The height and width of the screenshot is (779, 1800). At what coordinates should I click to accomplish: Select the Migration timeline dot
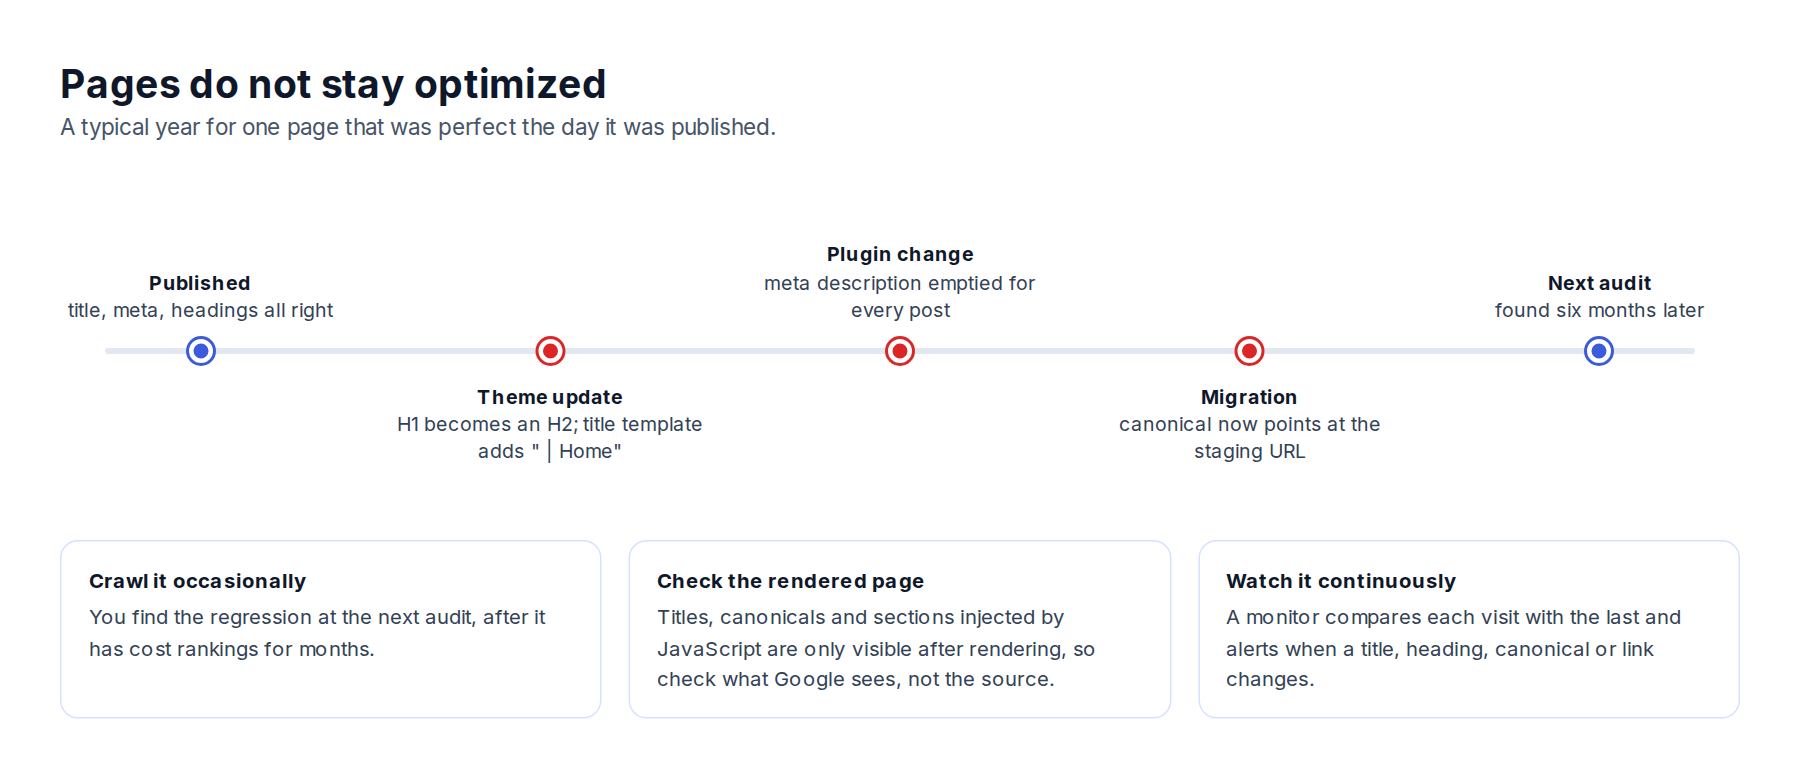(x=1249, y=351)
